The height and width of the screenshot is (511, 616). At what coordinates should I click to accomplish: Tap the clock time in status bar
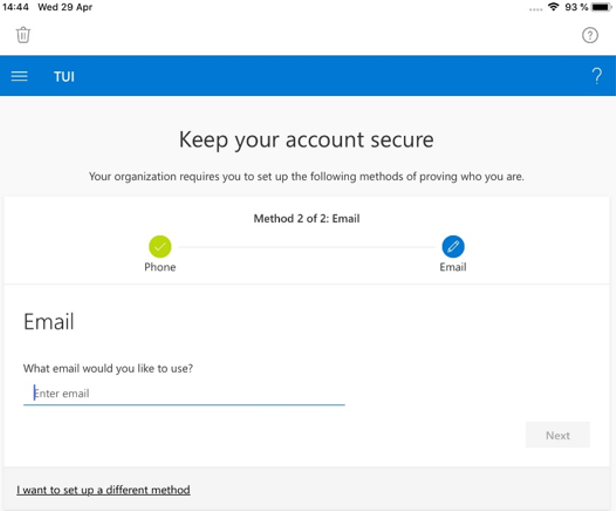click(x=15, y=7)
